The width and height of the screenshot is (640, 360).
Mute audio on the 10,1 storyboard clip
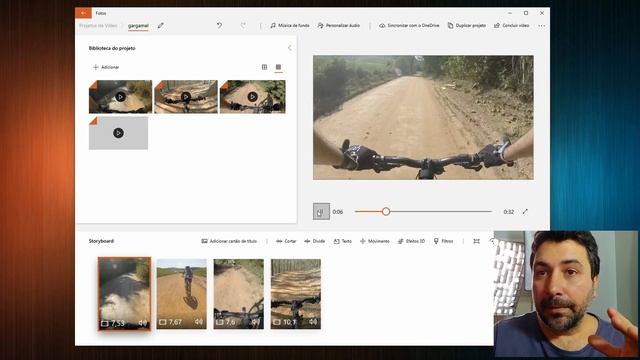(313, 322)
